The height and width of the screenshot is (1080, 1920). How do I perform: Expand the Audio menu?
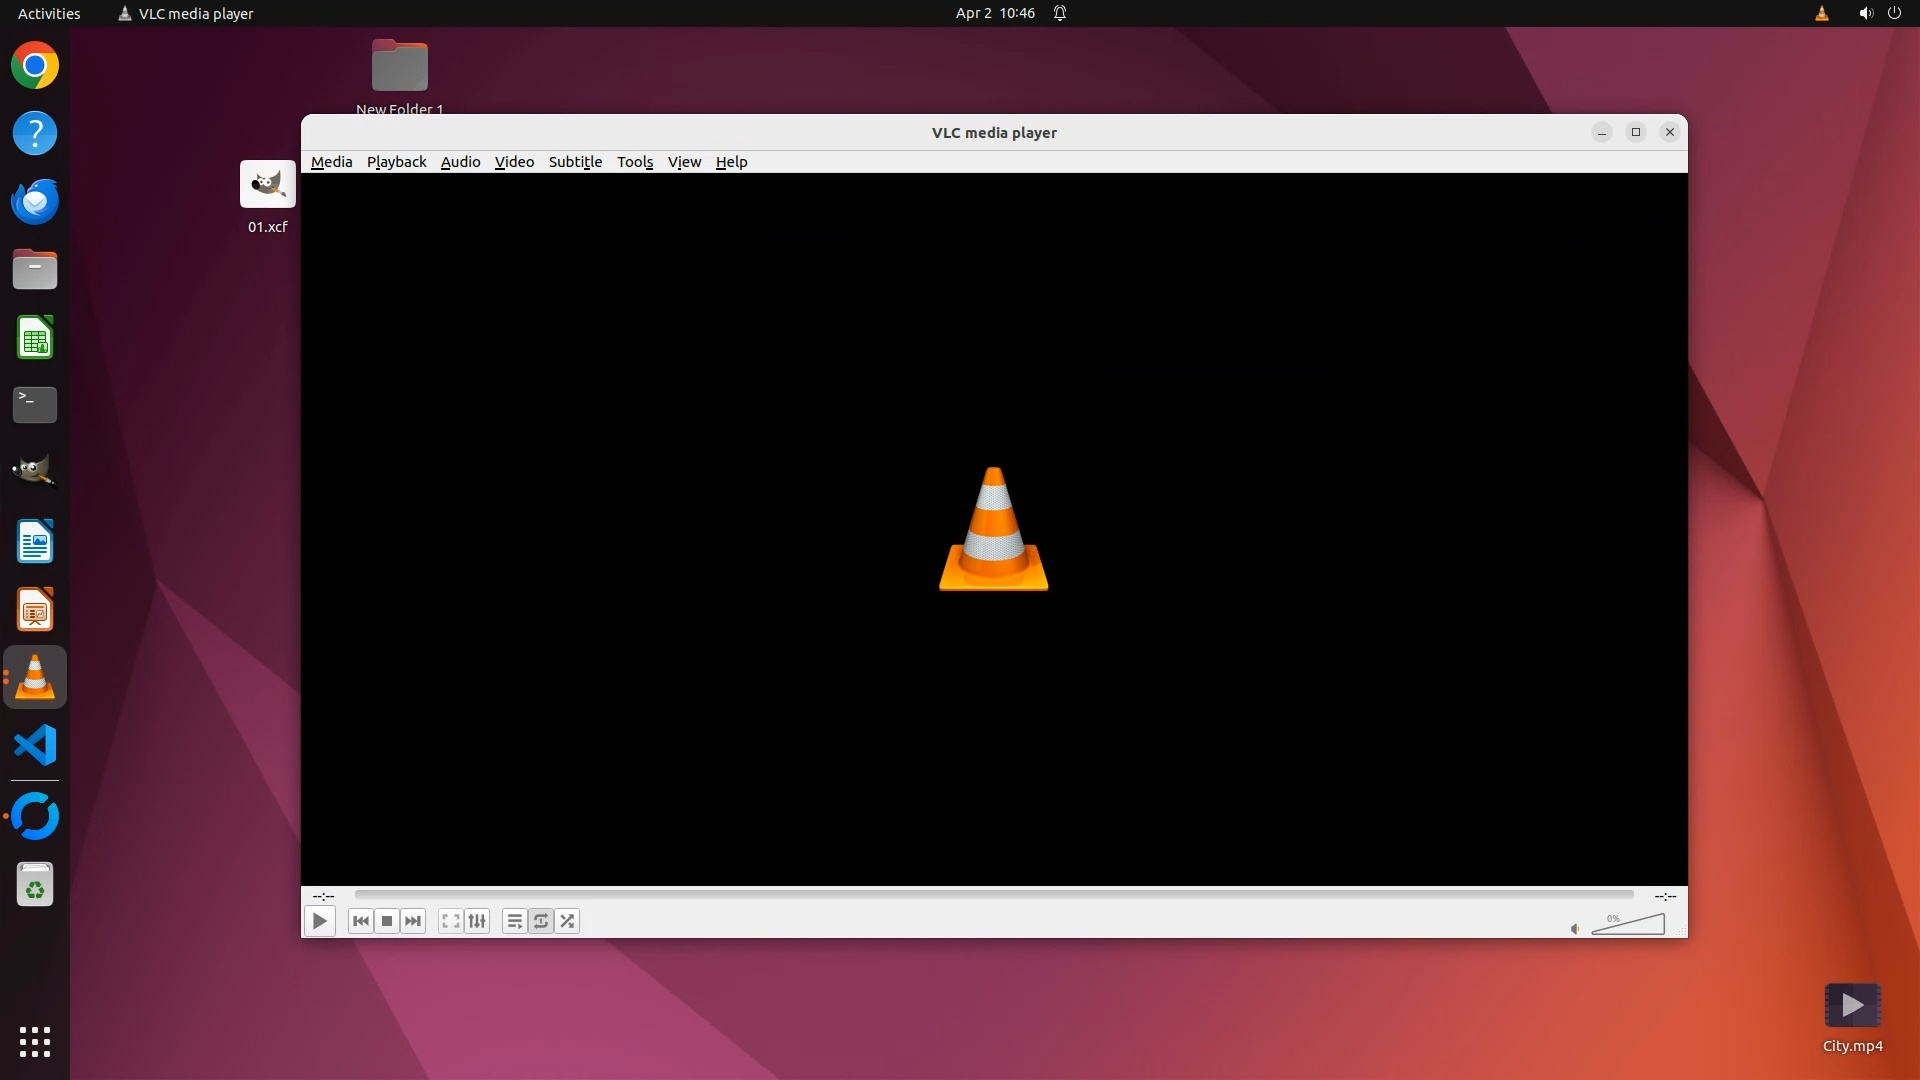(460, 162)
